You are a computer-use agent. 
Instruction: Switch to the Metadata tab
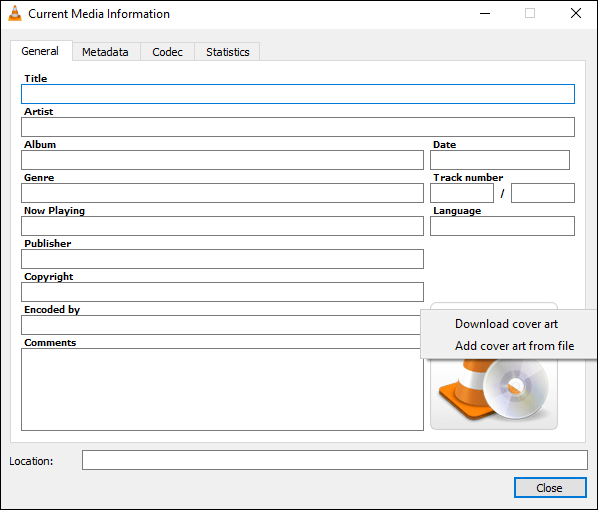point(105,52)
